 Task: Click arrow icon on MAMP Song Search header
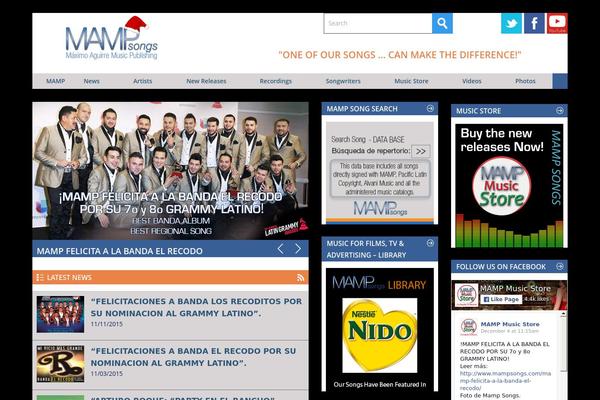click(x=430, y=108)
